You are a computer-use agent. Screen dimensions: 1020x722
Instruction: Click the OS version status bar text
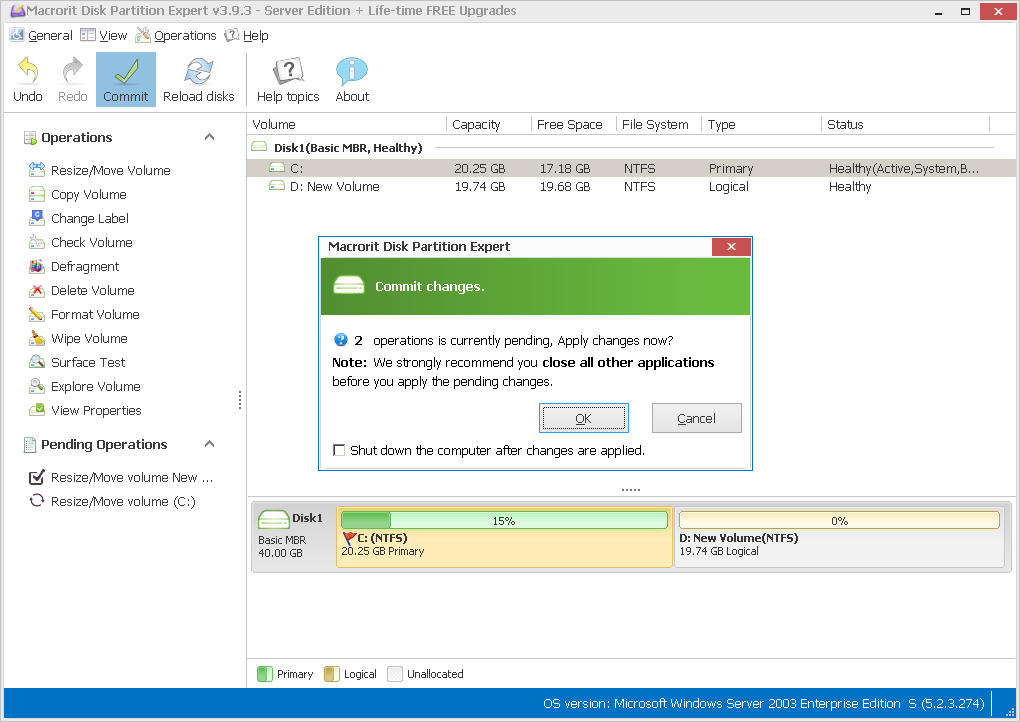764,703
